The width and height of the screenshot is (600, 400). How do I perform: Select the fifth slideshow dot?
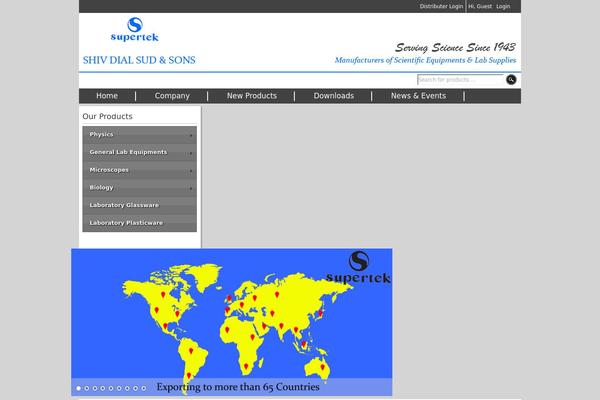tap(111, 388)
